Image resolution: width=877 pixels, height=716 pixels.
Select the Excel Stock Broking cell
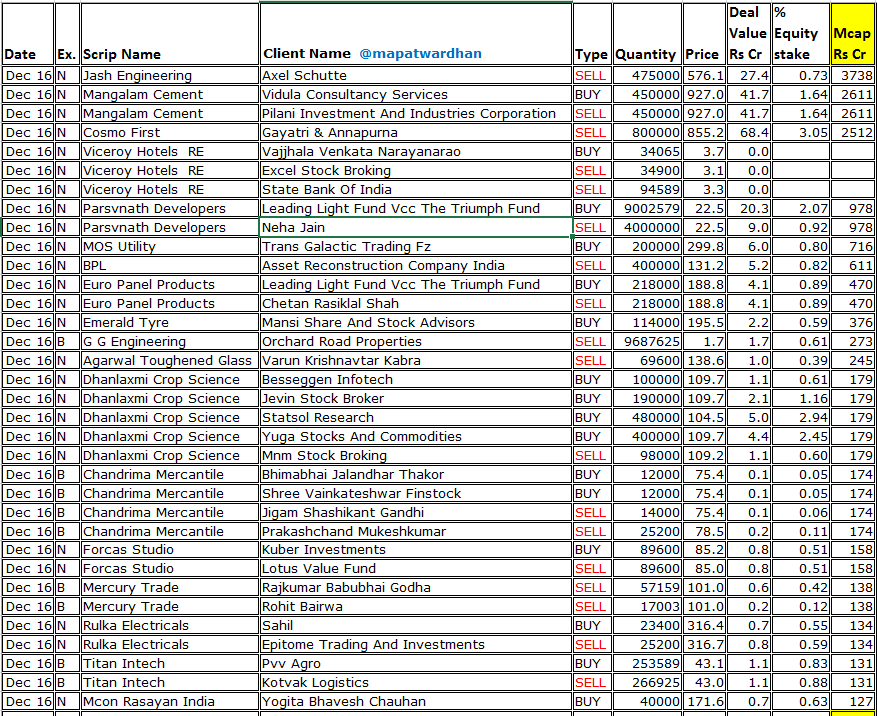[416, 171]
